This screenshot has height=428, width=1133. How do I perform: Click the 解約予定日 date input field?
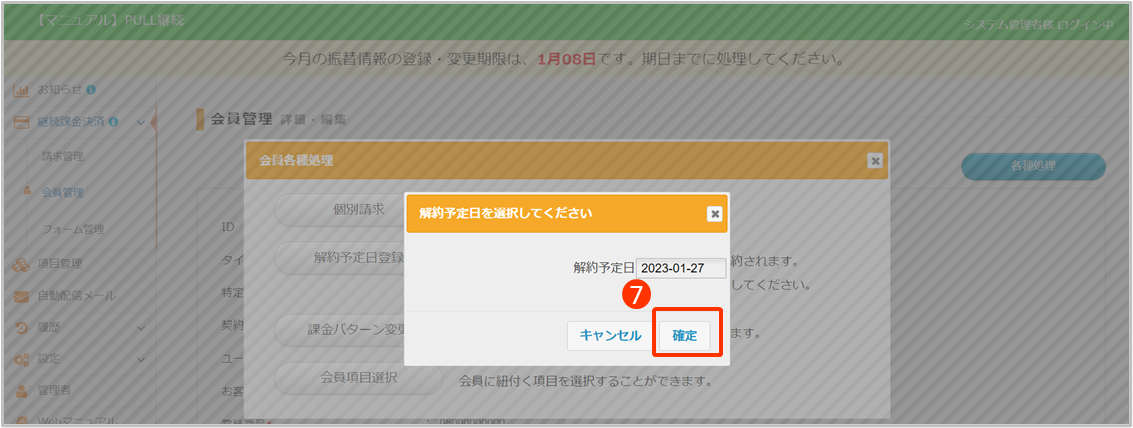click(x=681, y=268)
